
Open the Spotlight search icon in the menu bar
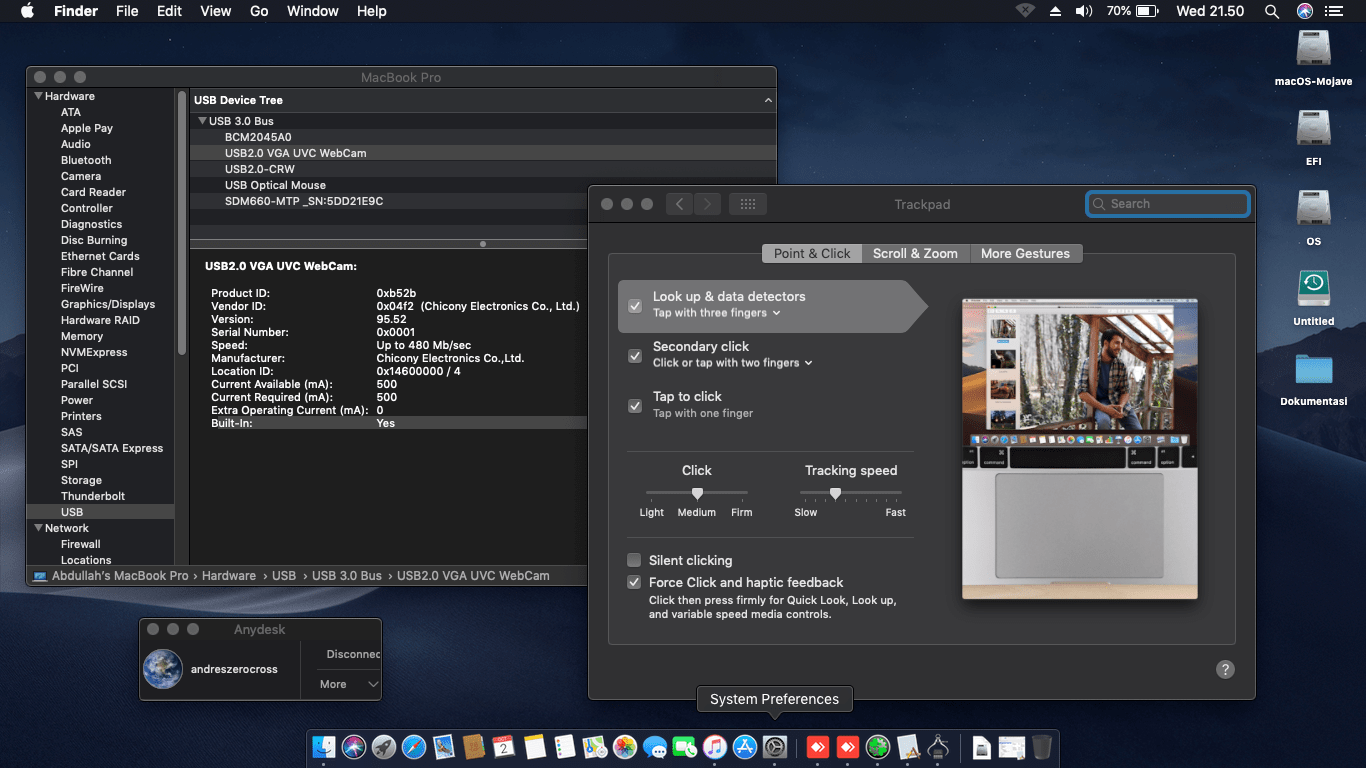tap(1271, 11)
